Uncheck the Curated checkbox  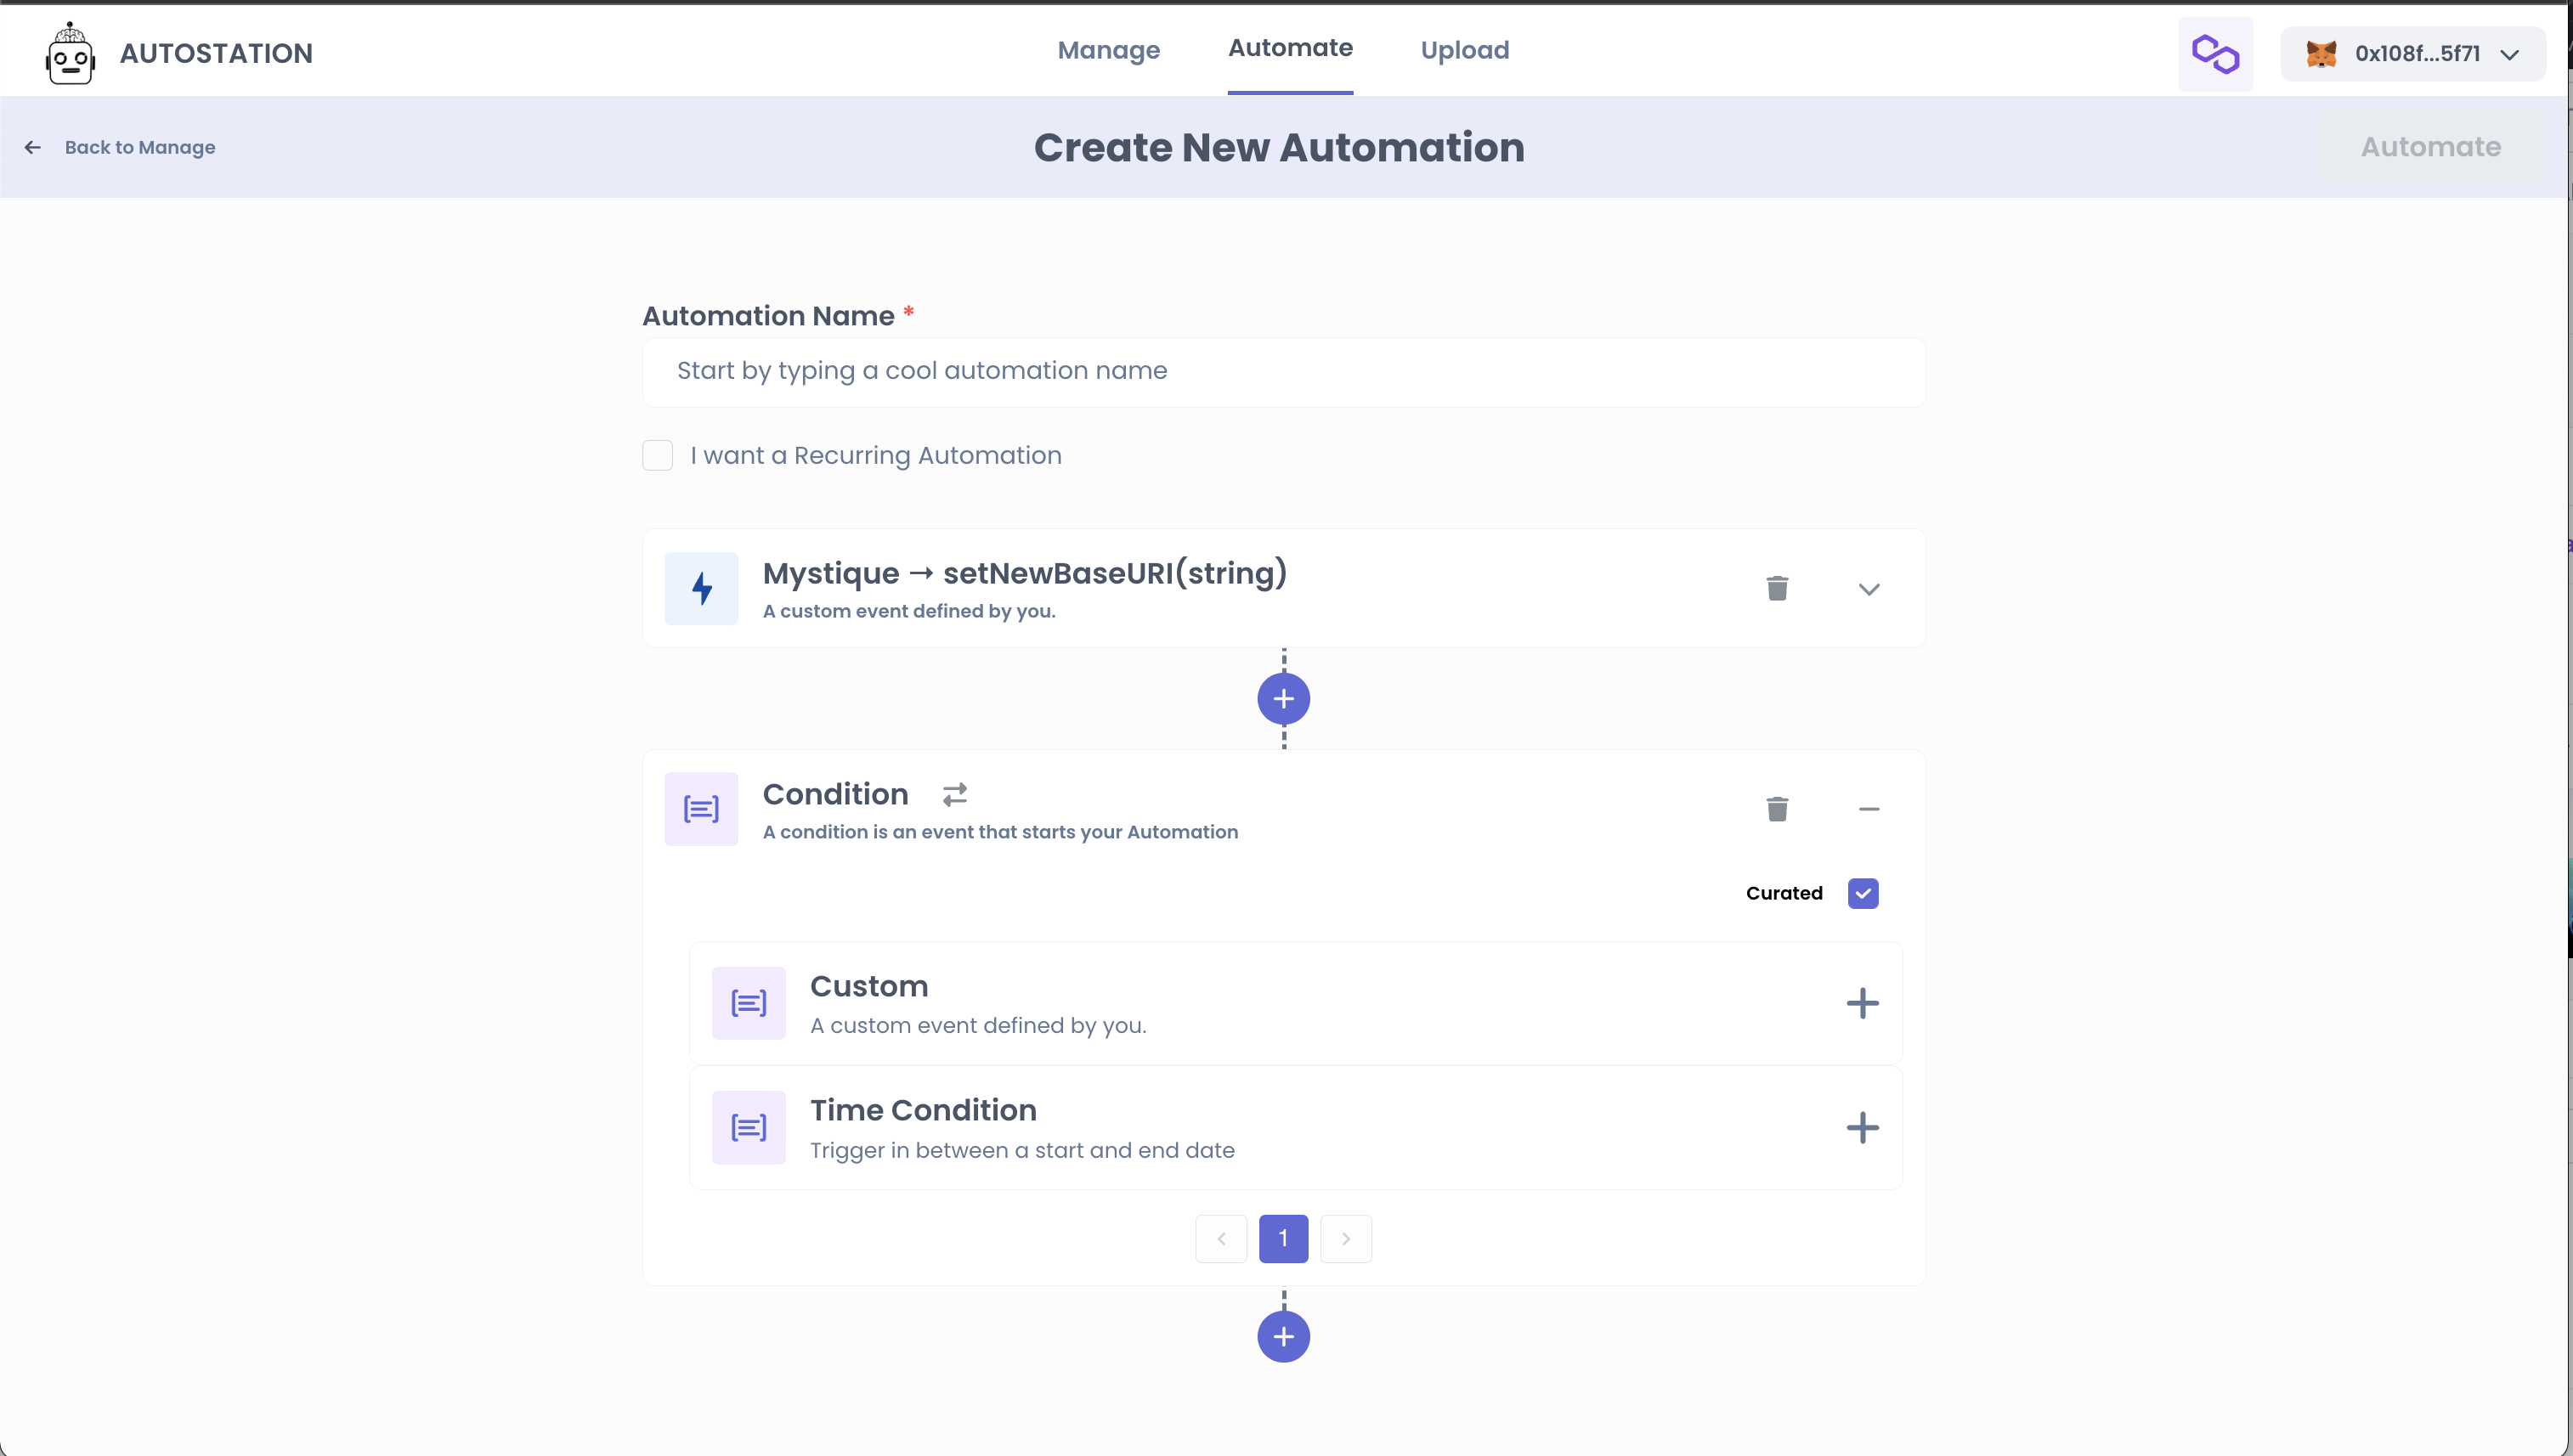coord(1863,893)
